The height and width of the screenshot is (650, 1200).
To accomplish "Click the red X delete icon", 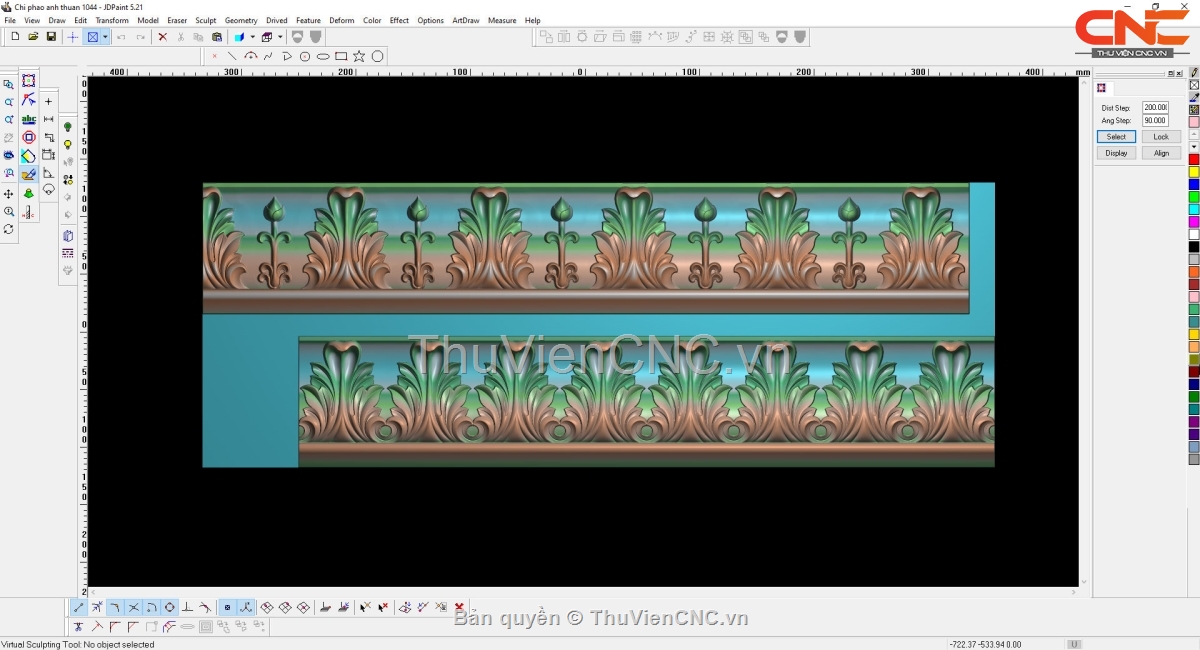I will click(x=163, y=37).
